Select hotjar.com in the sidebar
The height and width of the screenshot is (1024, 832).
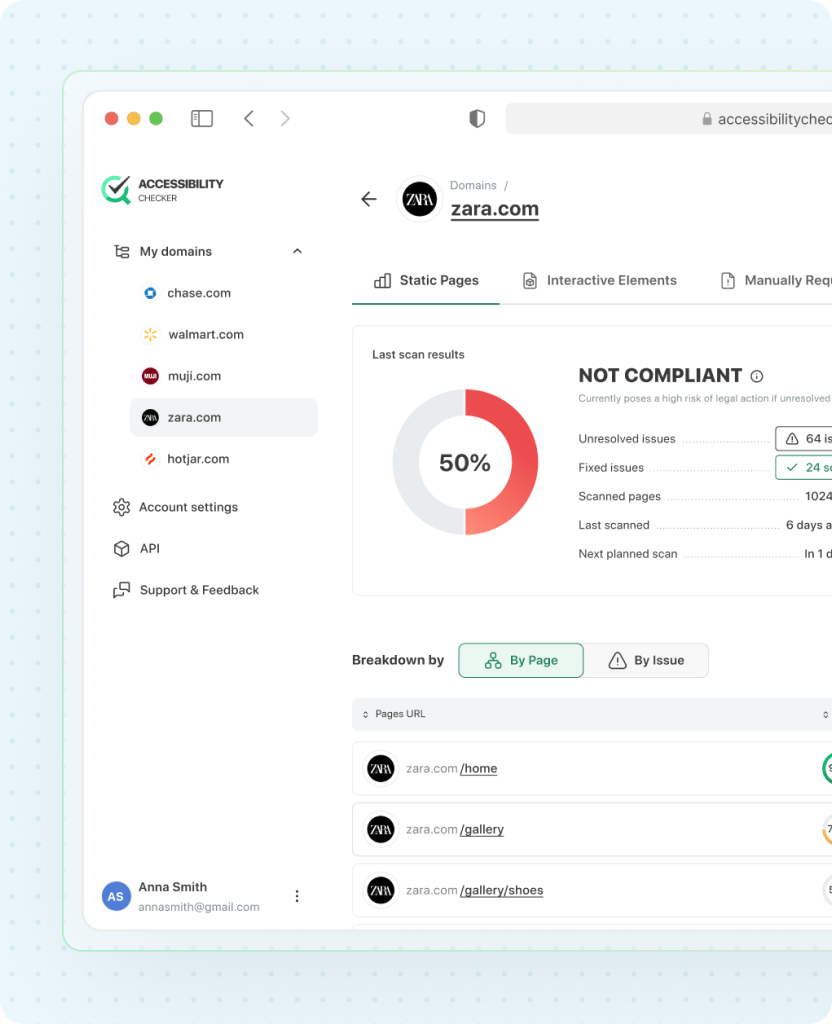tap(198, 459)
